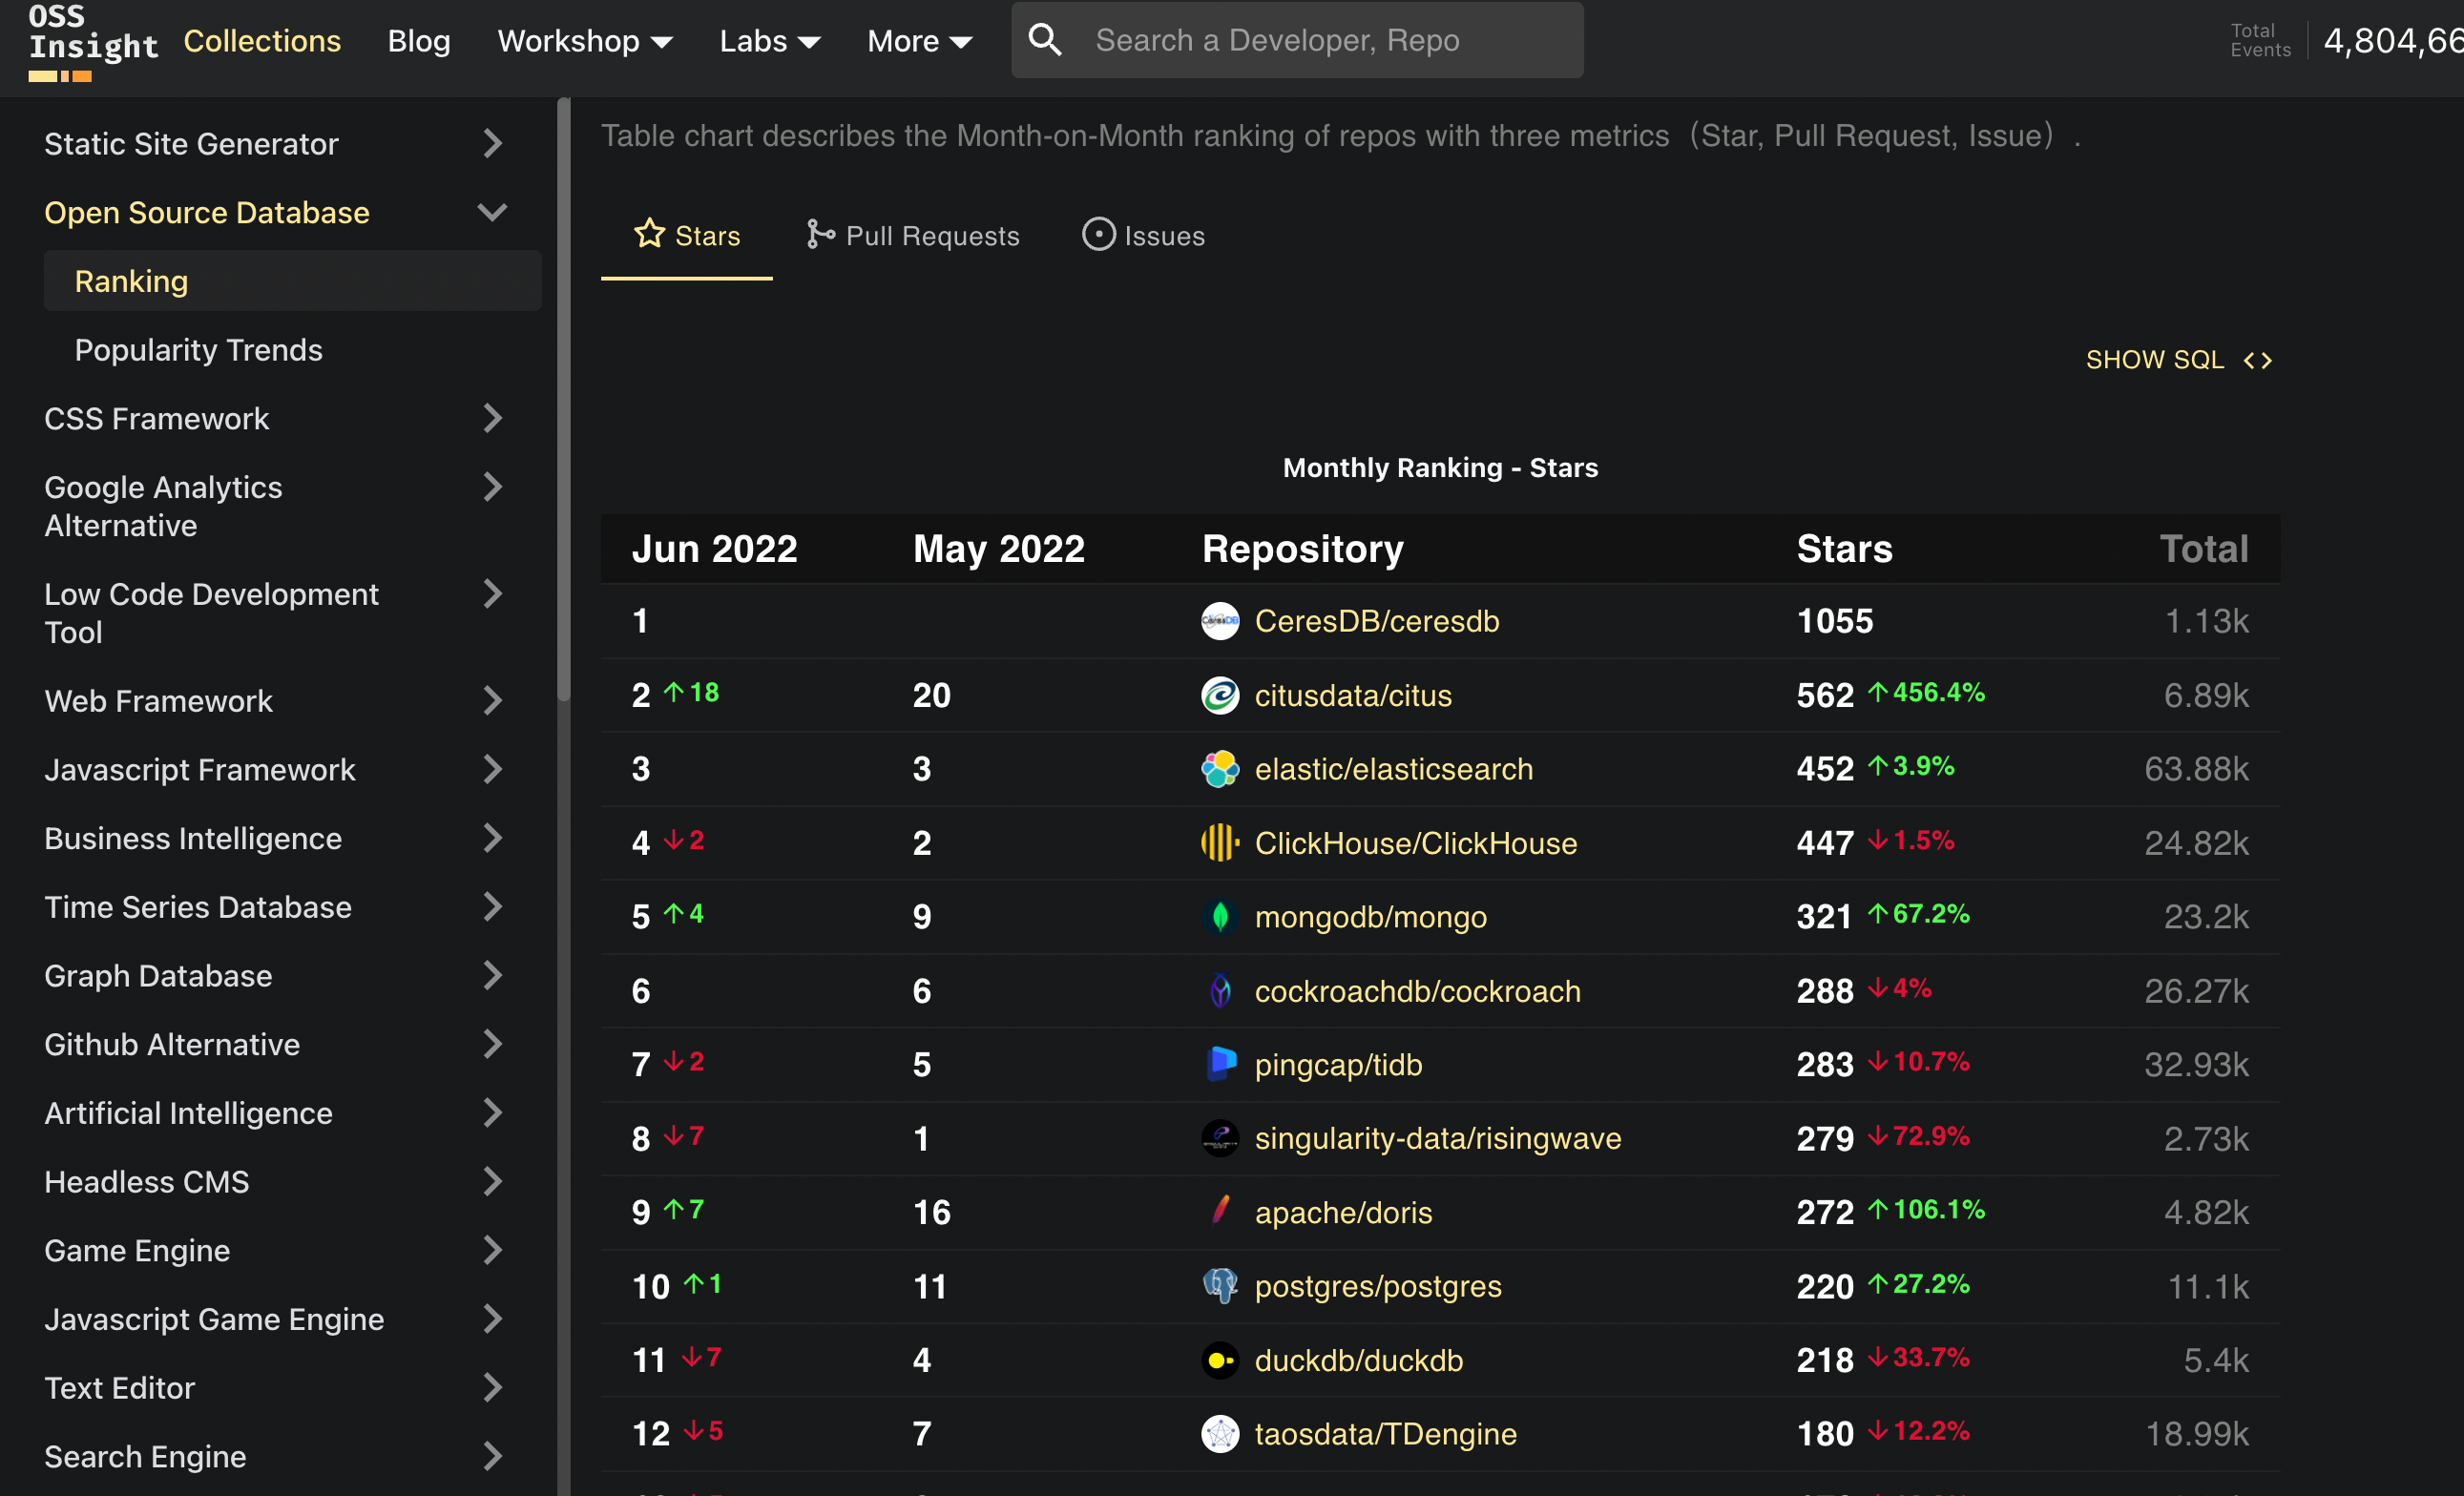Viewport: 2464px width, 1496px height.
Task: Click SHOW SQL button
Action: click(2179, 360)
